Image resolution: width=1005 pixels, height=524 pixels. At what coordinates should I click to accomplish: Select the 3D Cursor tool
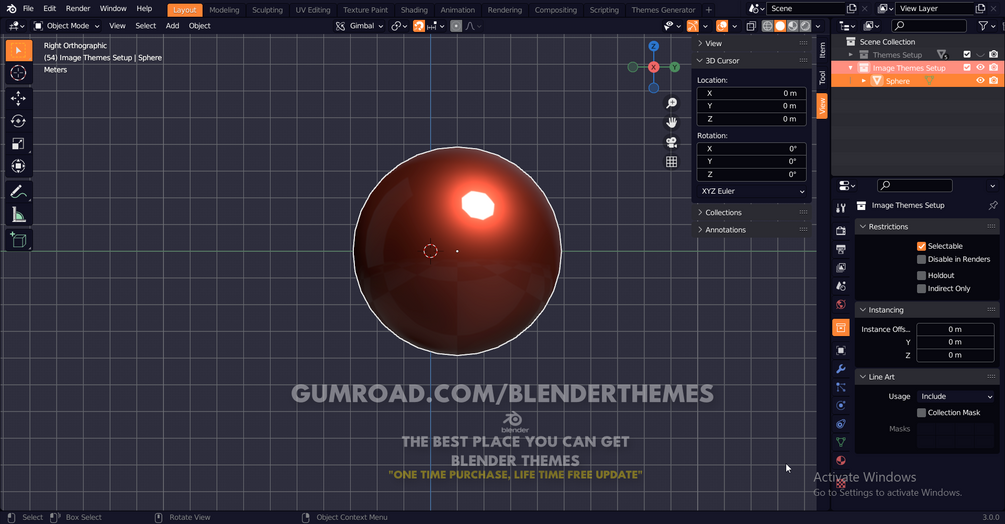pos(19,73)
